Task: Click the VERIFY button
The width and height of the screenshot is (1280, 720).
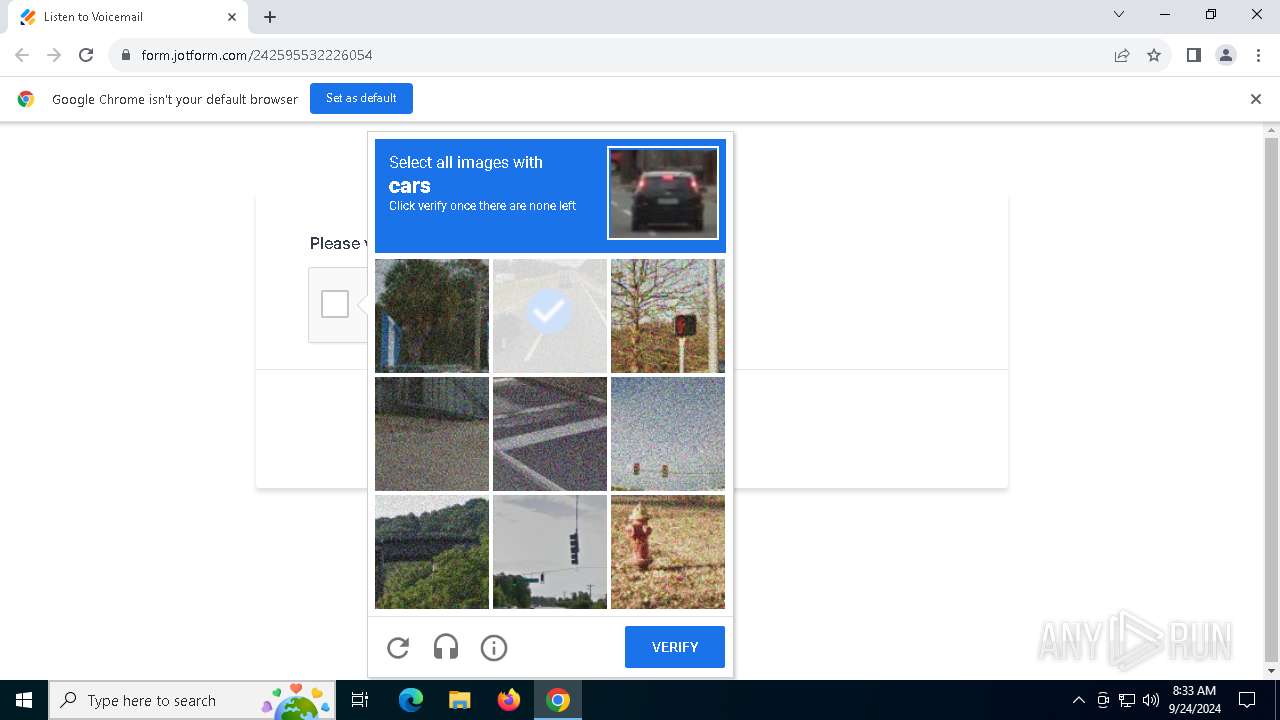Action: coord(675,647)
